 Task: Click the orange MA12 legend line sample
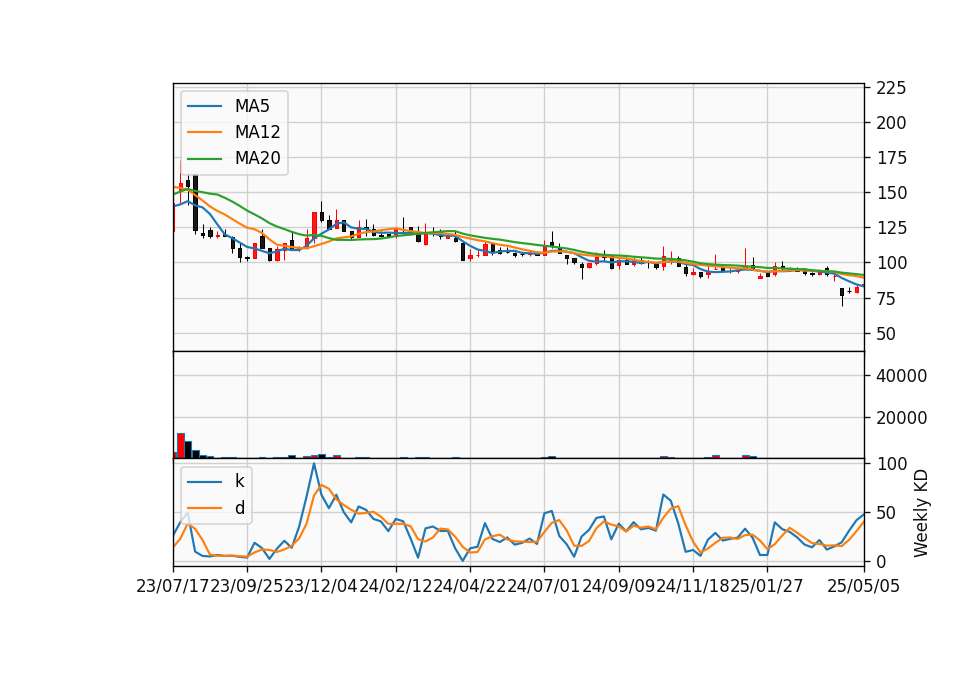tap(204, 132)
